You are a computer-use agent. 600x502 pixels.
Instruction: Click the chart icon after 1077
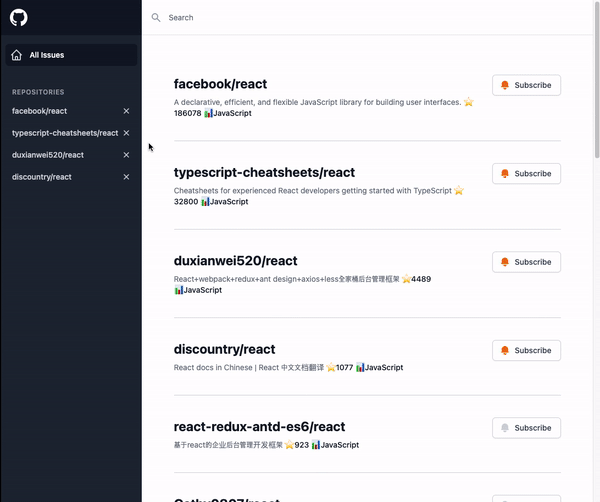[360, 367]
